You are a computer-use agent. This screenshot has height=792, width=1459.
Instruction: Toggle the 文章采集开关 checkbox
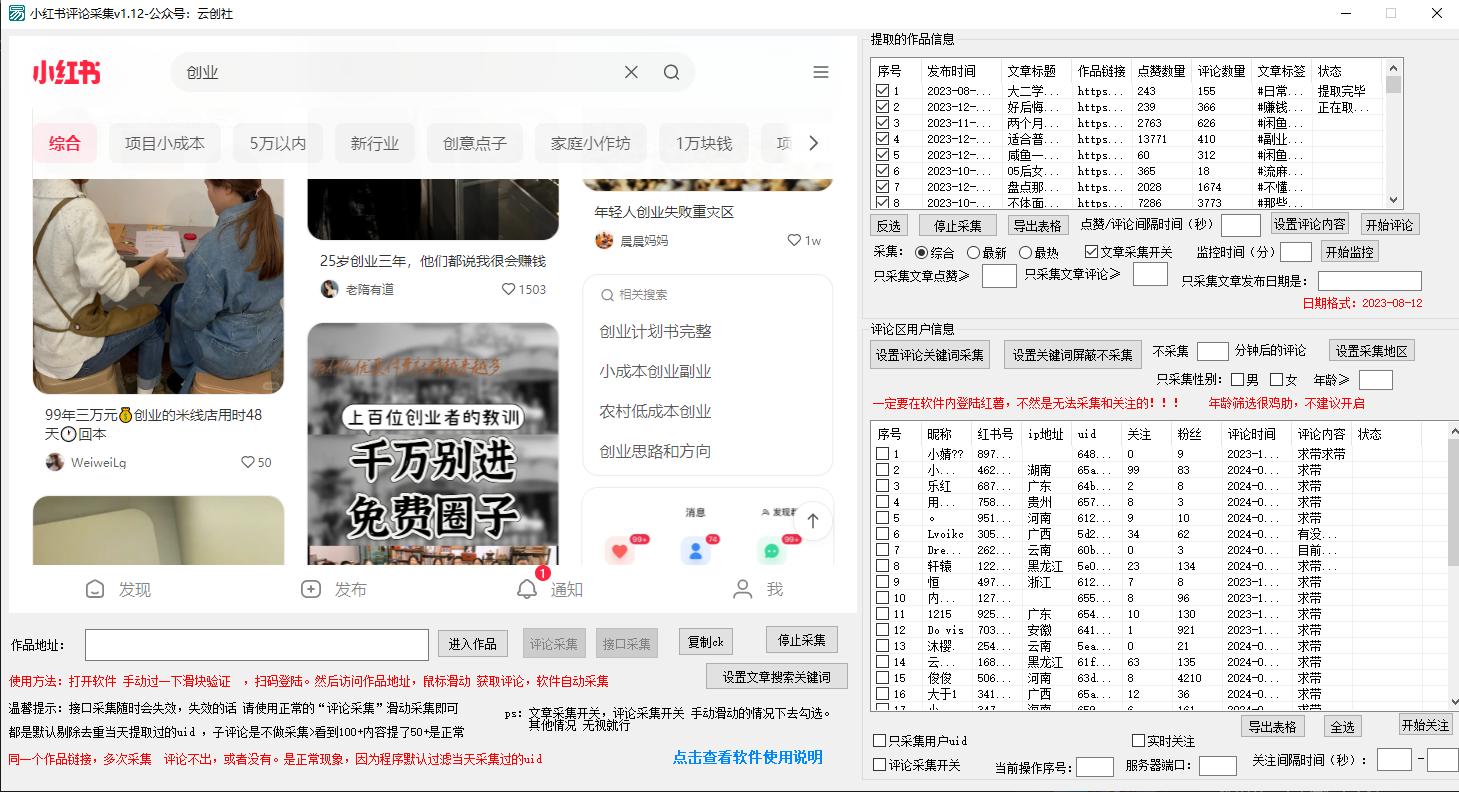point(1092,253)
